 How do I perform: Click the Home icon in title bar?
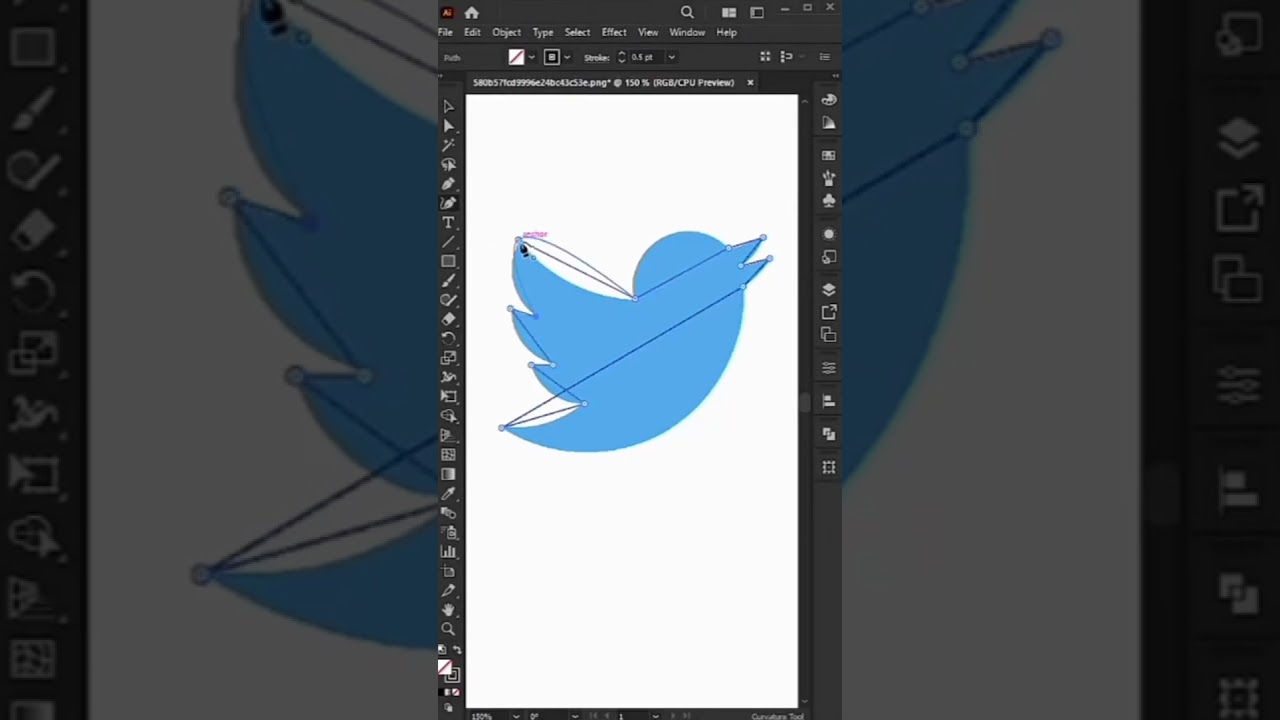point(472,12)
